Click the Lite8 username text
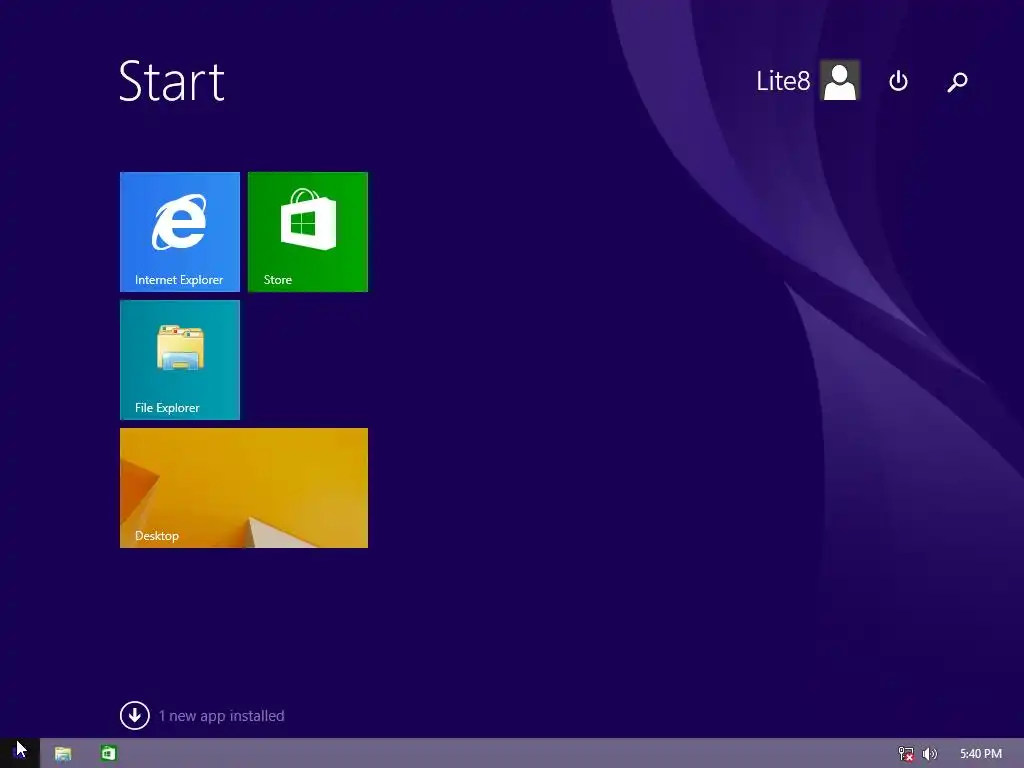1024x768 pixels. [x=782, y=81]
